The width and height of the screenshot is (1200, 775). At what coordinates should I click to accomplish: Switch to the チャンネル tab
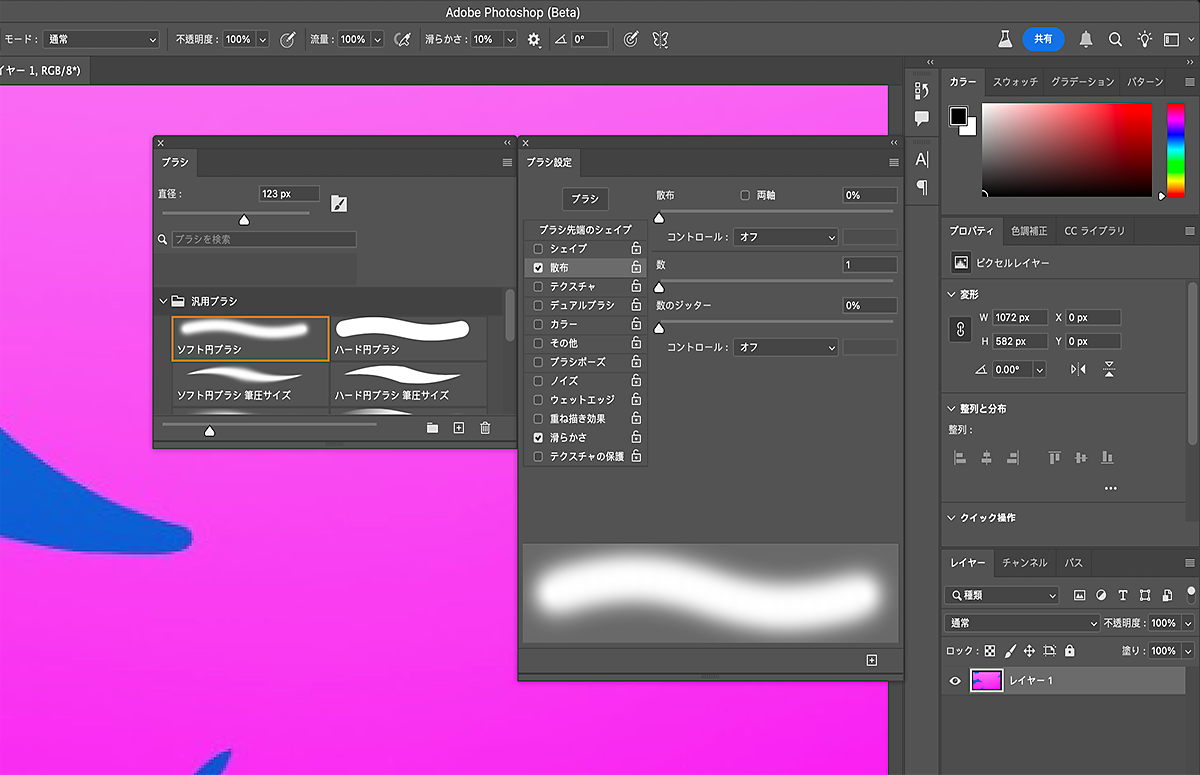pos(1024,562)
